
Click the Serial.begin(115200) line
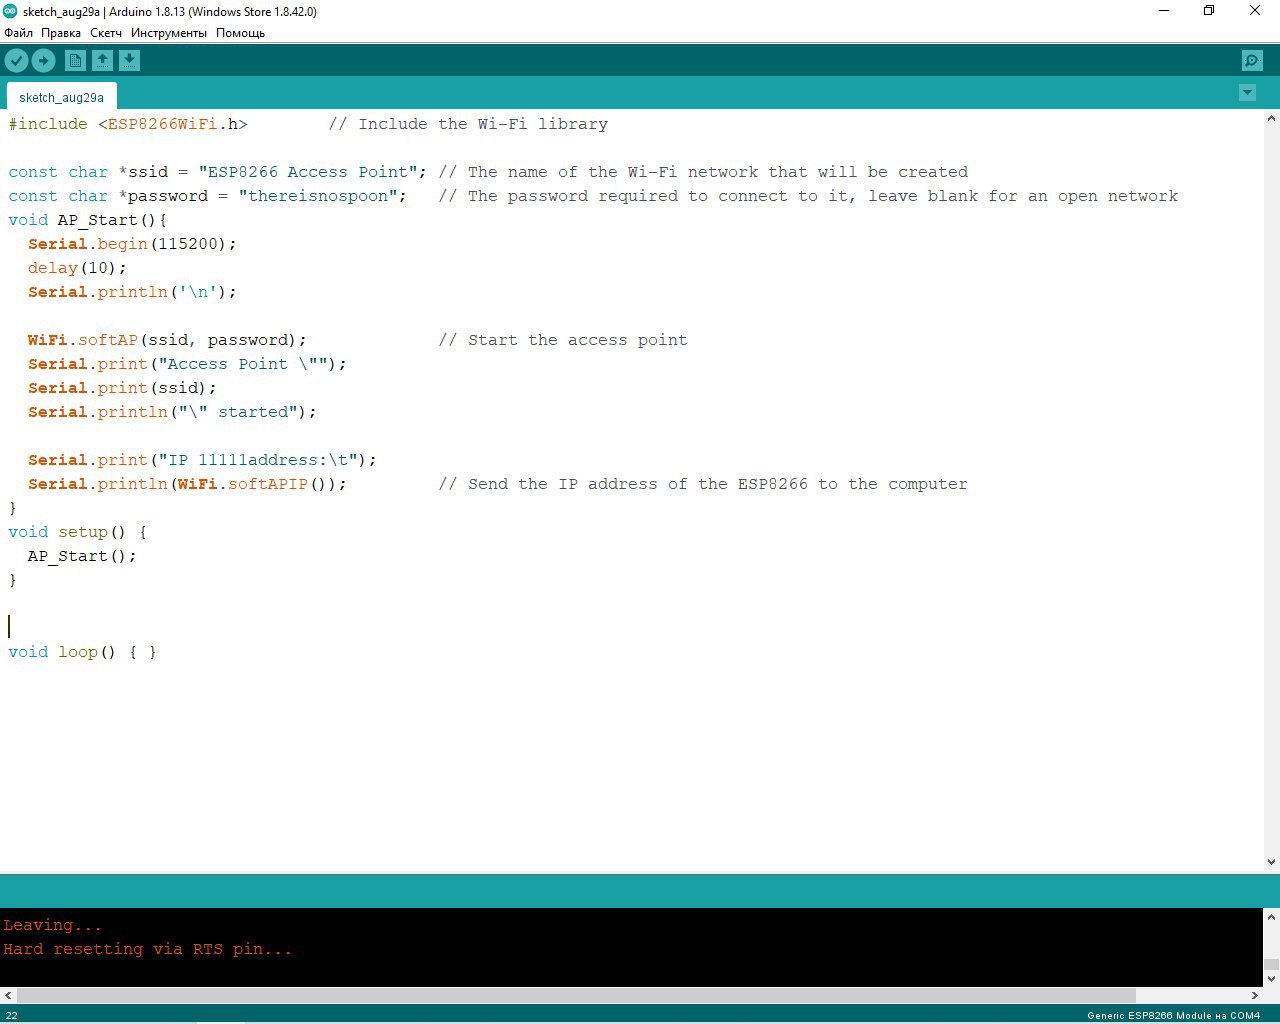coord(132,244)
